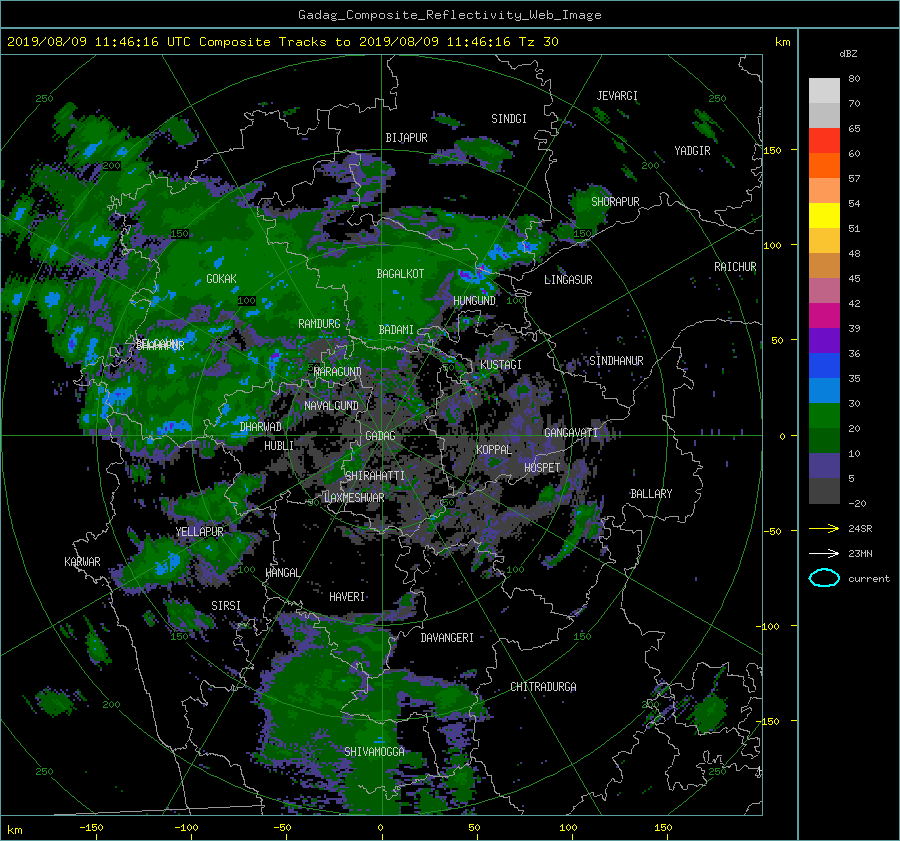Click the CHITRADURGA city label
This screenshot has height=841, width=900.
544,687
